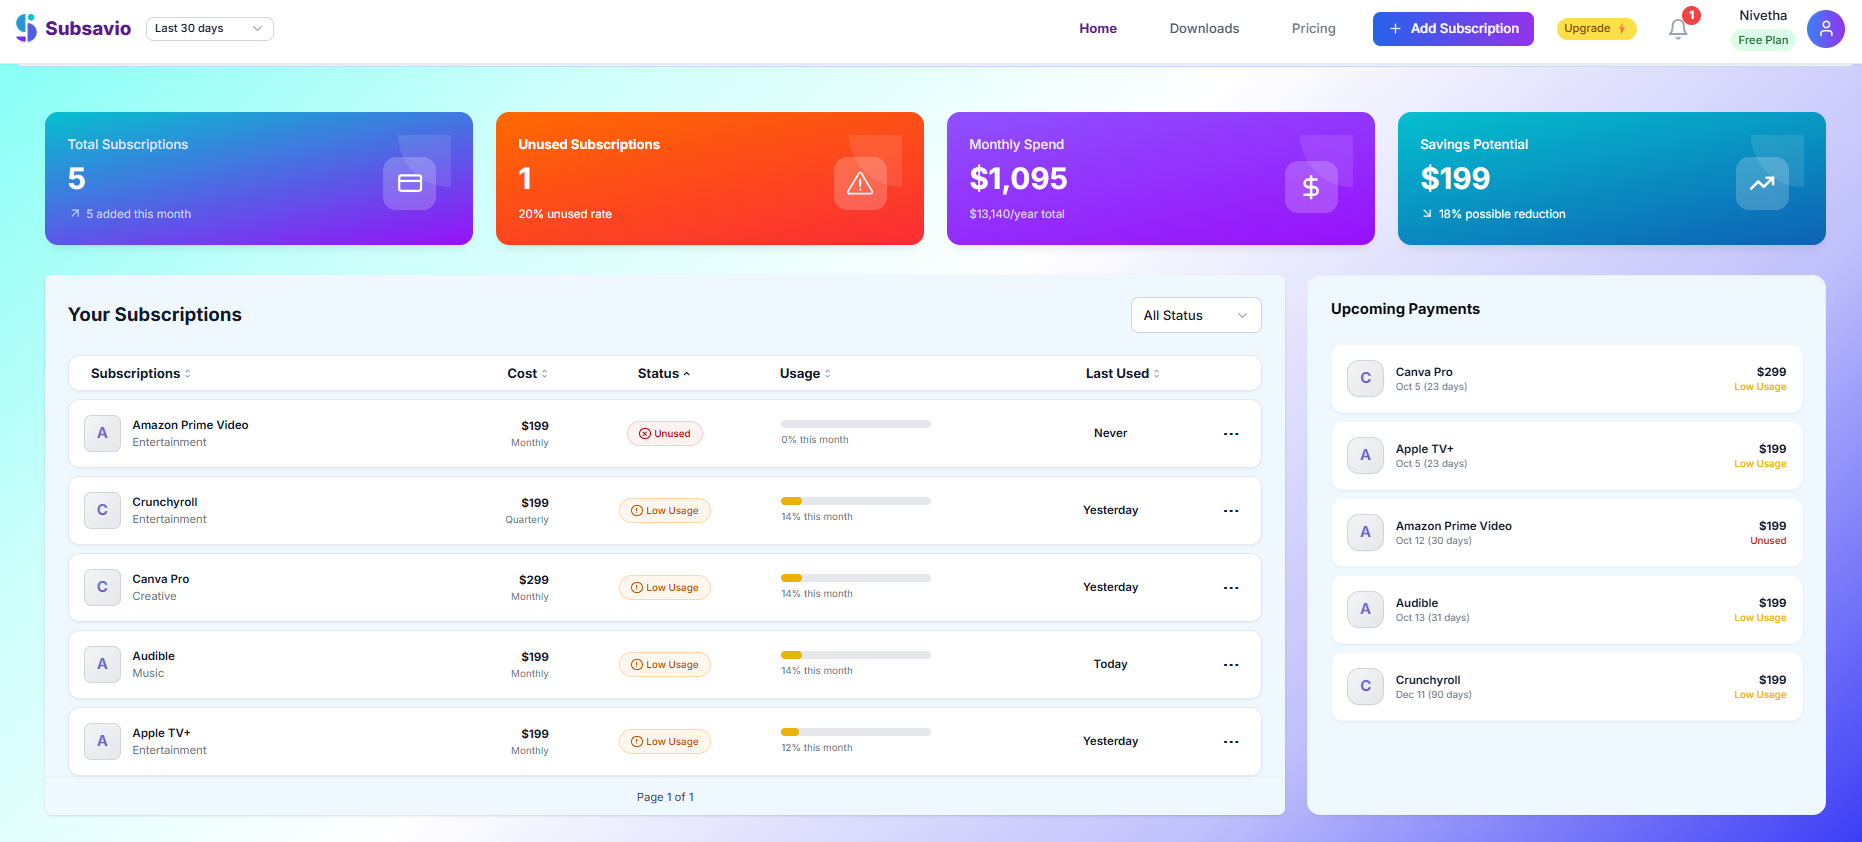The width and height of the screenshot is (1862, 842).
Task: Sort table by Last Used column
Action: coord(1122,373)
